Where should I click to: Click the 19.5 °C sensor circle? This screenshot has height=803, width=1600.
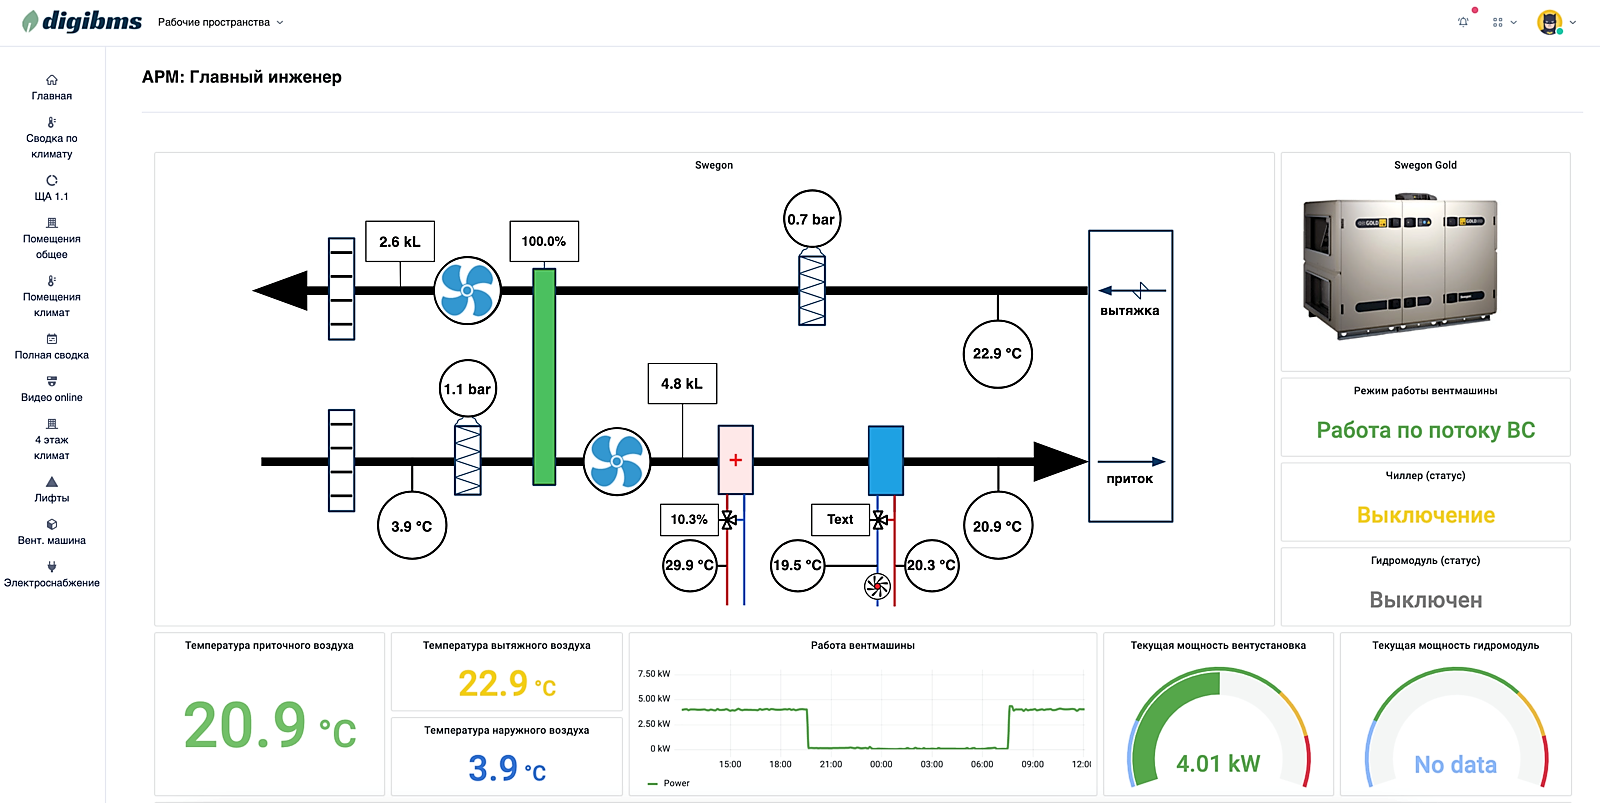798,564
